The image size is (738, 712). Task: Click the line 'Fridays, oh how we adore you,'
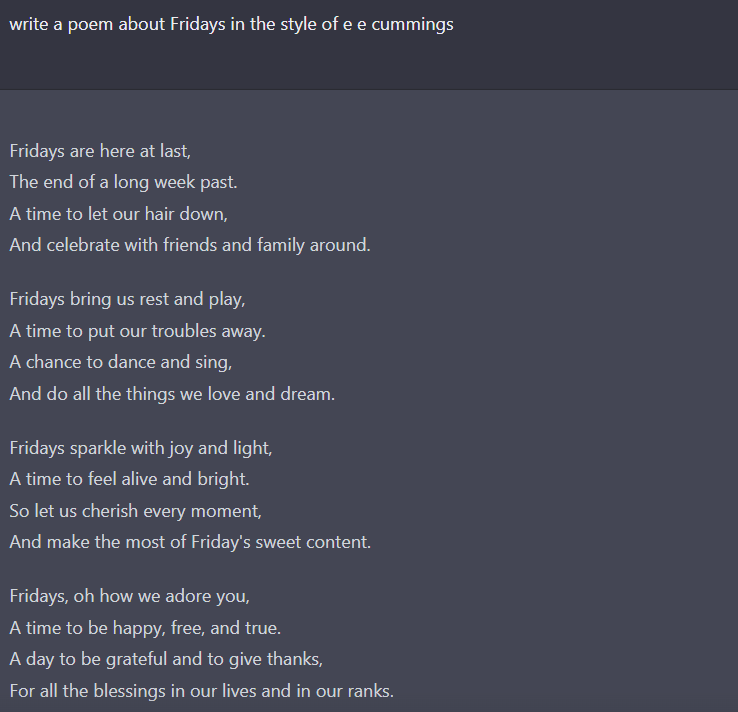tap(129, 596)
